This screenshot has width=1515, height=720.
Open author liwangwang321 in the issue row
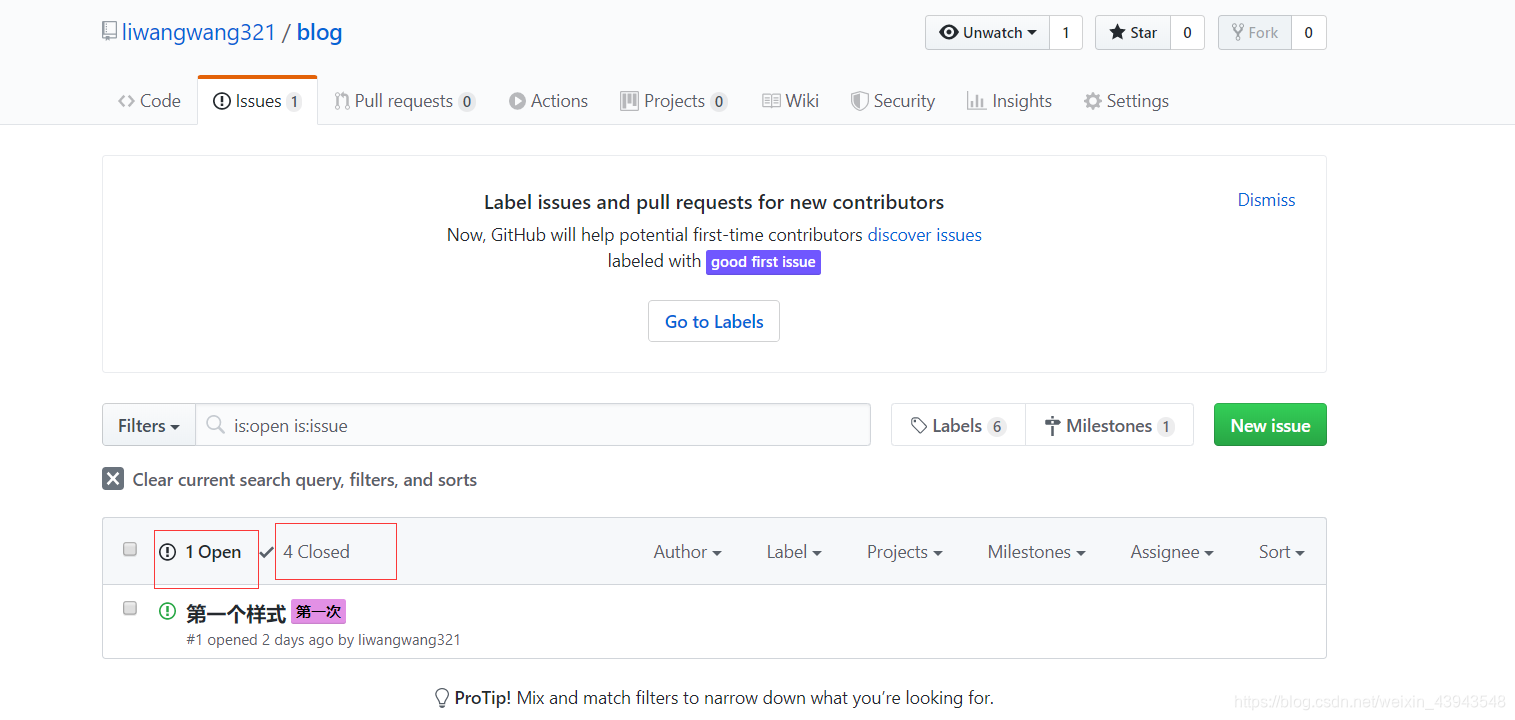409,640
